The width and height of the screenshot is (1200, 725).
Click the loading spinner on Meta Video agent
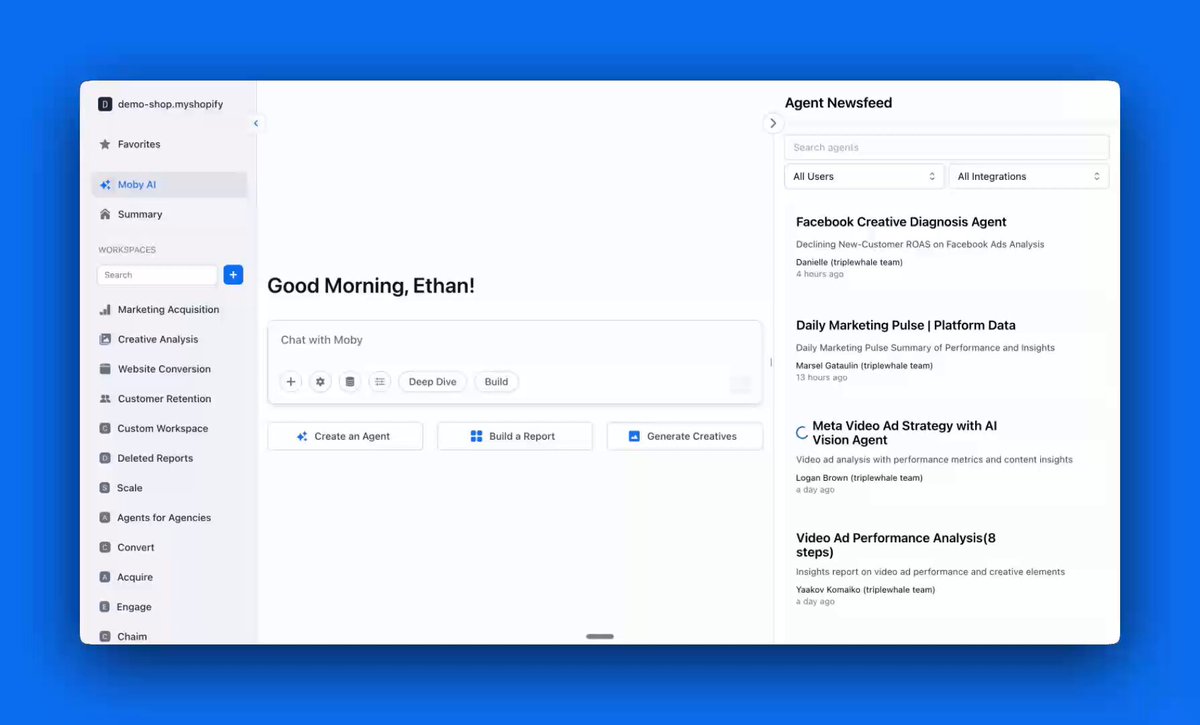[801, 433]
